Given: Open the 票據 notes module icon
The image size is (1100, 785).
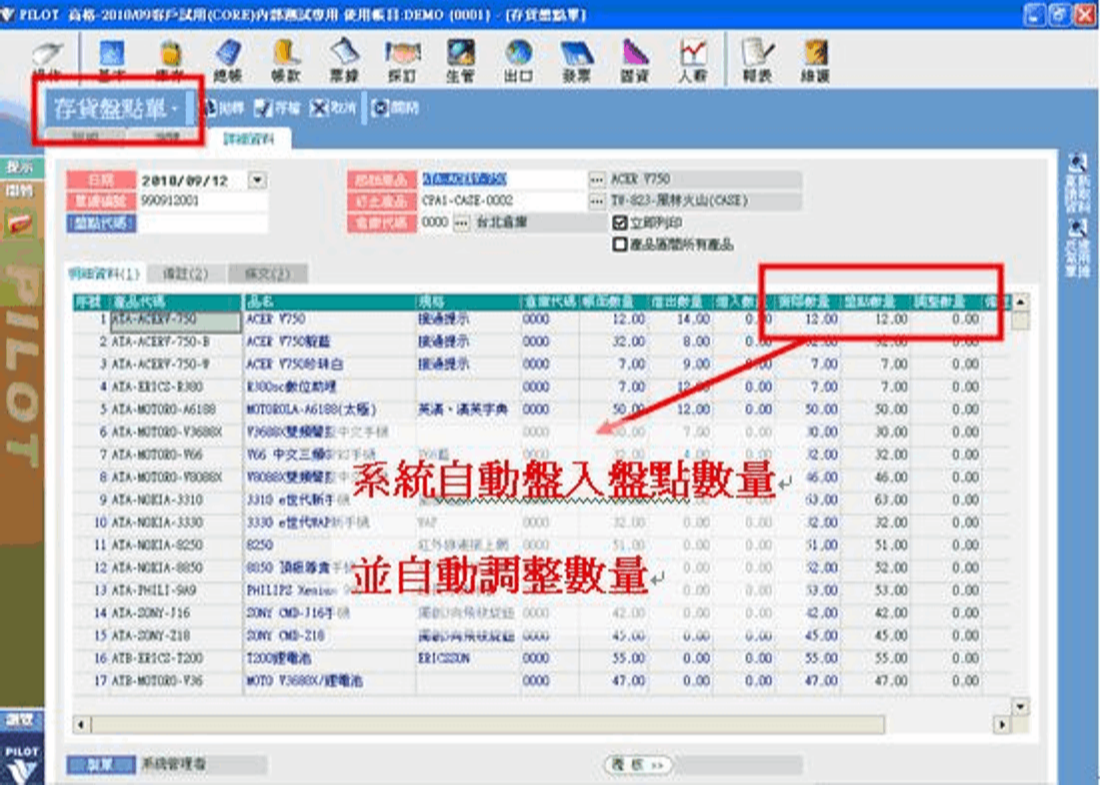Looking at the screenshot, I should click(x=344, y=58).
